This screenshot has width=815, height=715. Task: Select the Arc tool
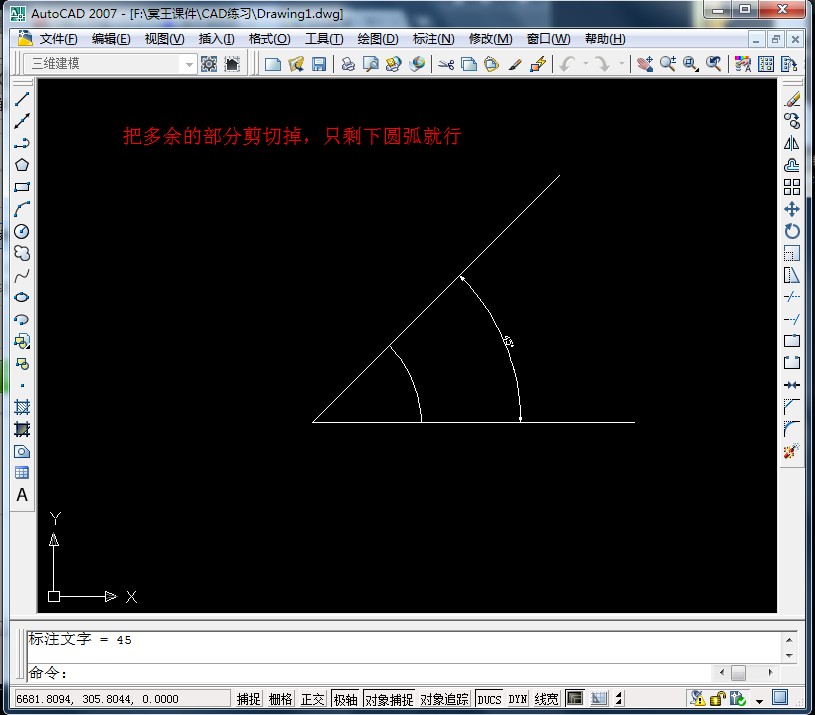(22, 209)
